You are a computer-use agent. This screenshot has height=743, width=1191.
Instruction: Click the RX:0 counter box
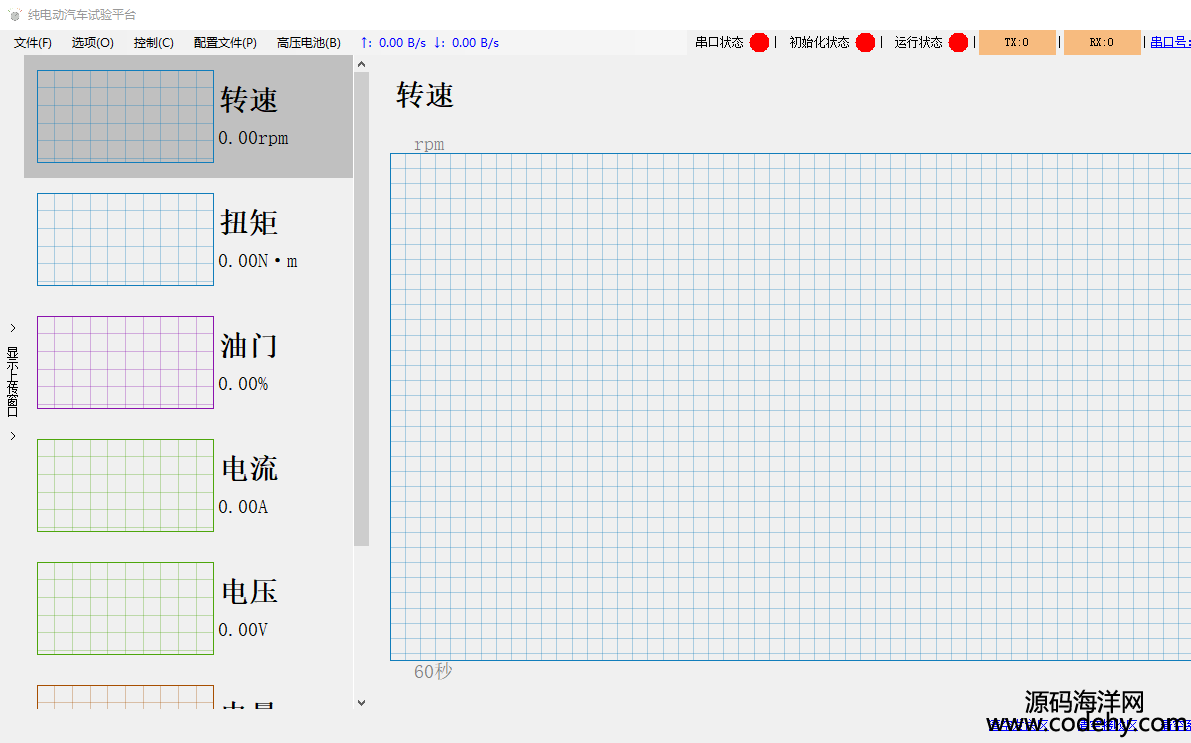1102,43
